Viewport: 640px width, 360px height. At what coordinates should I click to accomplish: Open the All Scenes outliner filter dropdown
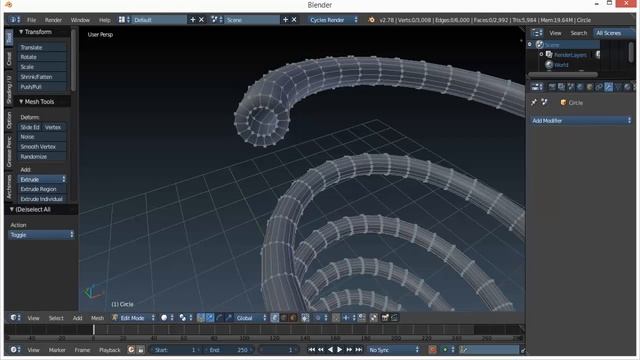click(x=614, y=33)
